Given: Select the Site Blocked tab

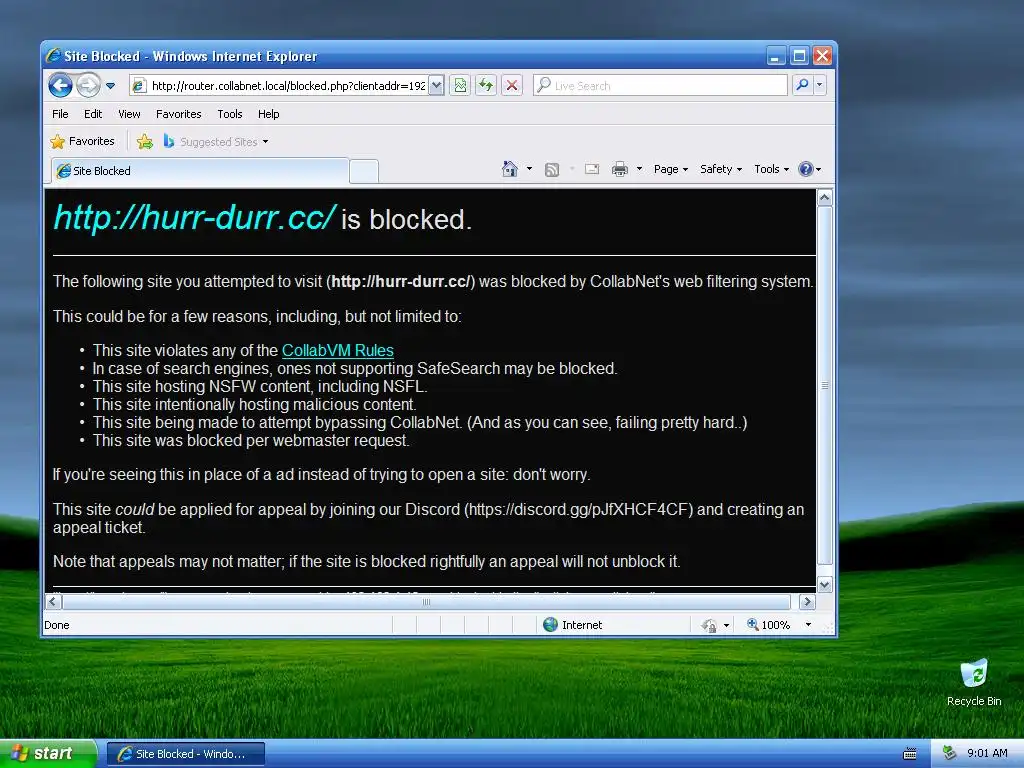Looking at the screenshot, I should 200,171.
